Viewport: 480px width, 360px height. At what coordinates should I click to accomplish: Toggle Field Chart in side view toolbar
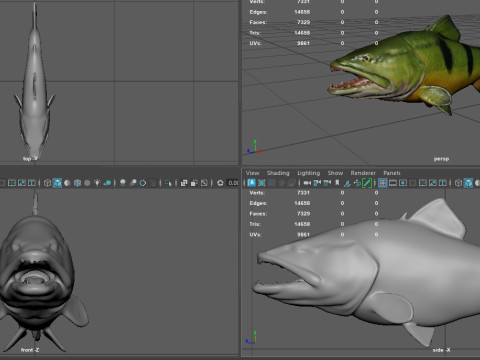click(423, 183)
